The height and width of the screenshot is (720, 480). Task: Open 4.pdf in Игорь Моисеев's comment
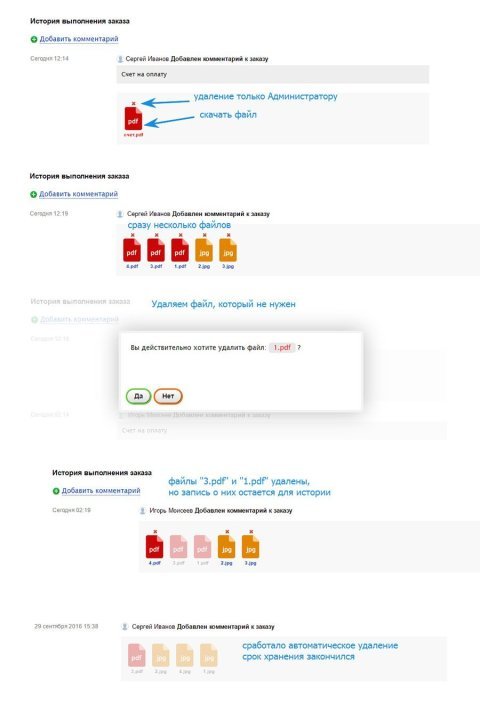(x=154, y=547)
